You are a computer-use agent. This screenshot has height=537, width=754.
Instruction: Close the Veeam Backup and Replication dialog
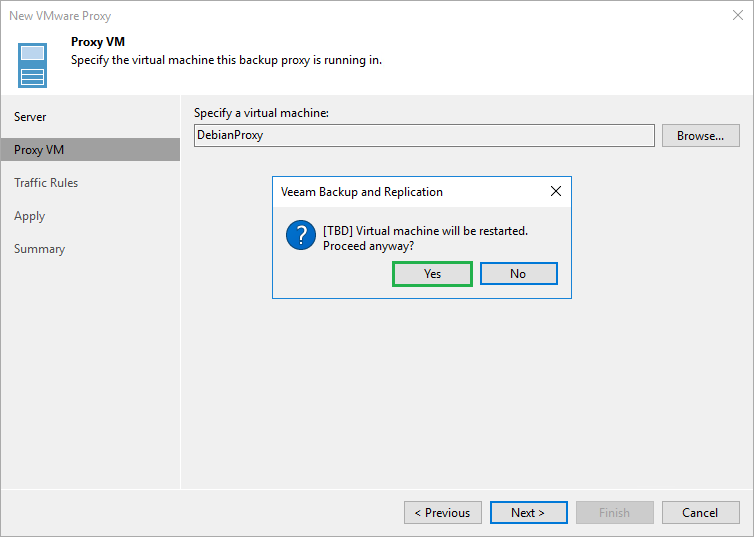coord(555,192)
